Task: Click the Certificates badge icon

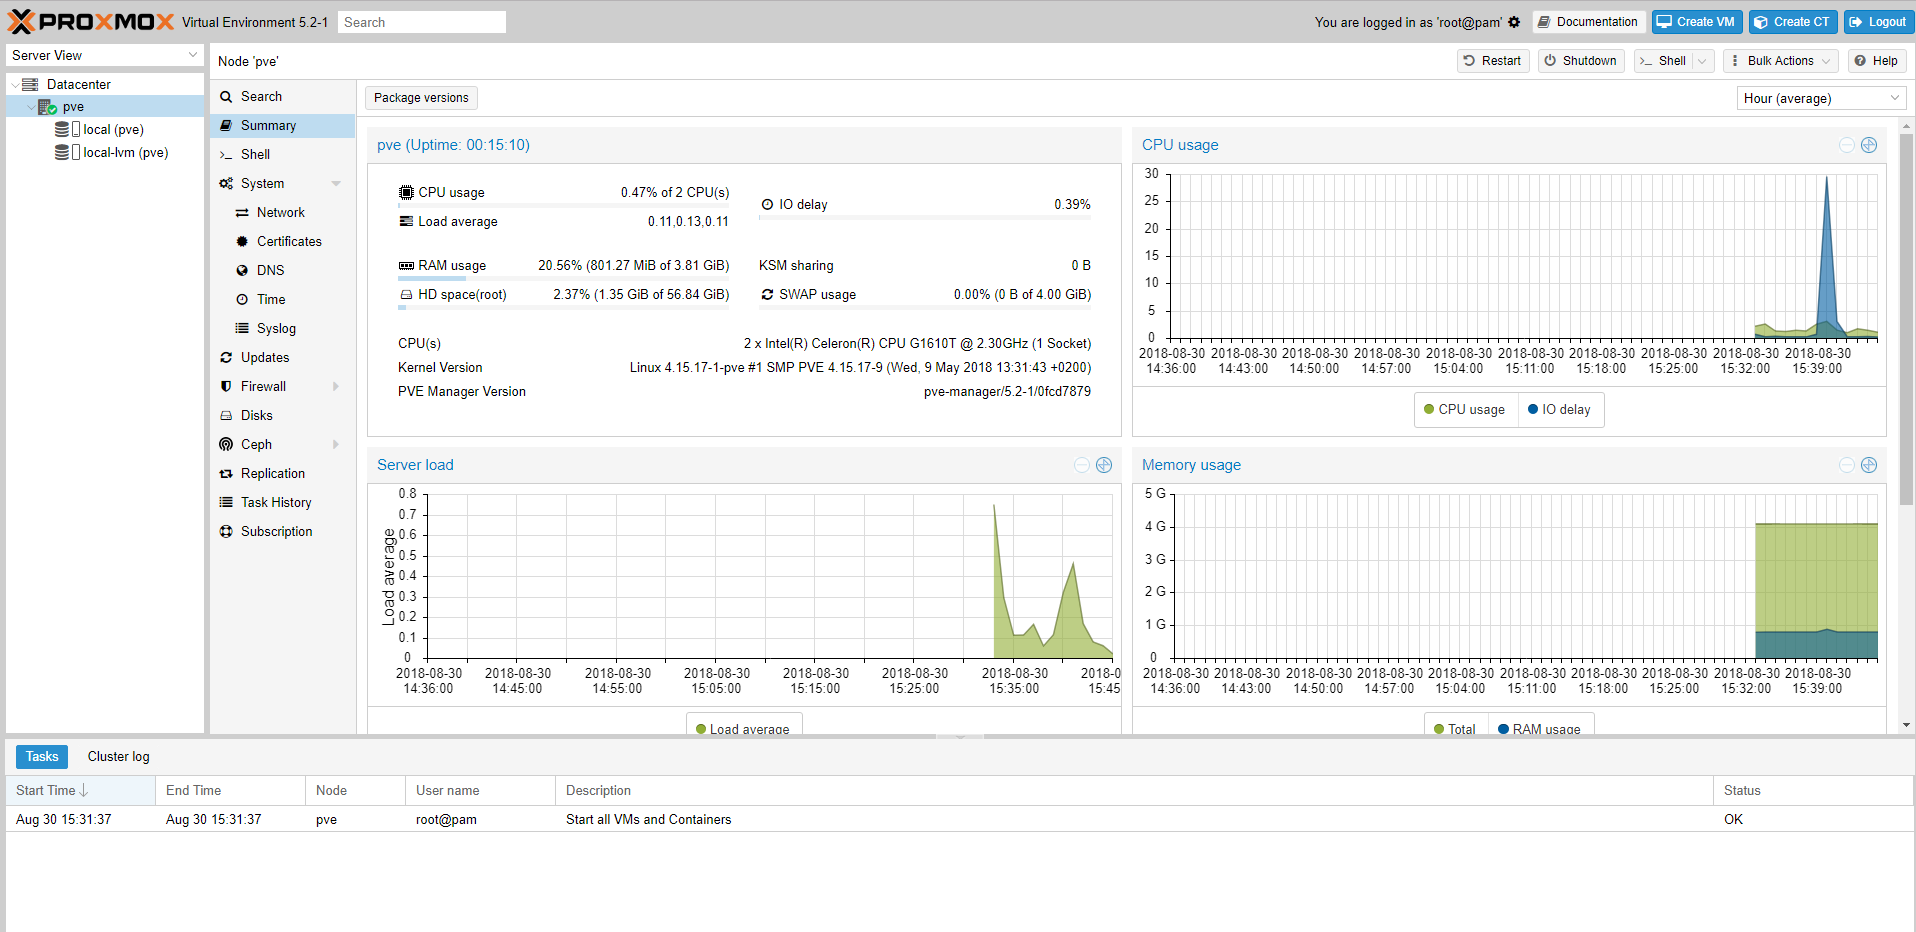Action: tap(242, 242)
